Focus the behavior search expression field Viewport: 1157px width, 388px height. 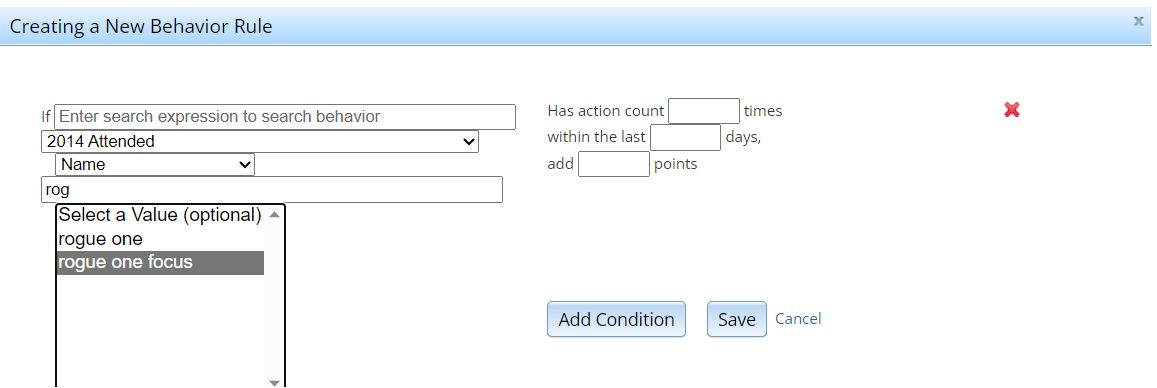click(285, 117)
